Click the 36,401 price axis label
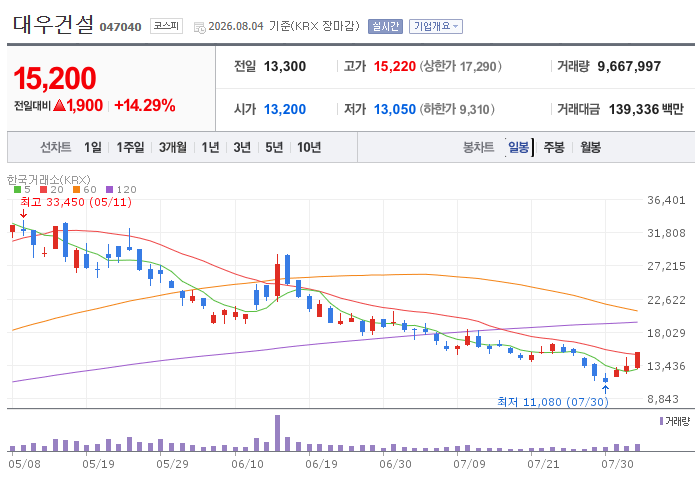The width and height of the screenshot is (695, 478). 666,200
